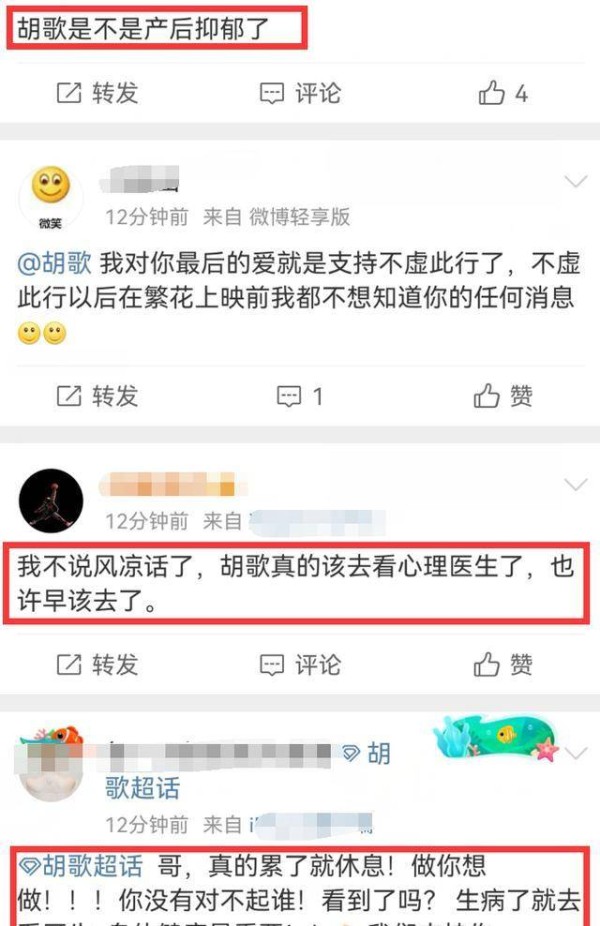Open the 微博轻享版 source link
Screen dimensions: 600x926
point(299,217)
